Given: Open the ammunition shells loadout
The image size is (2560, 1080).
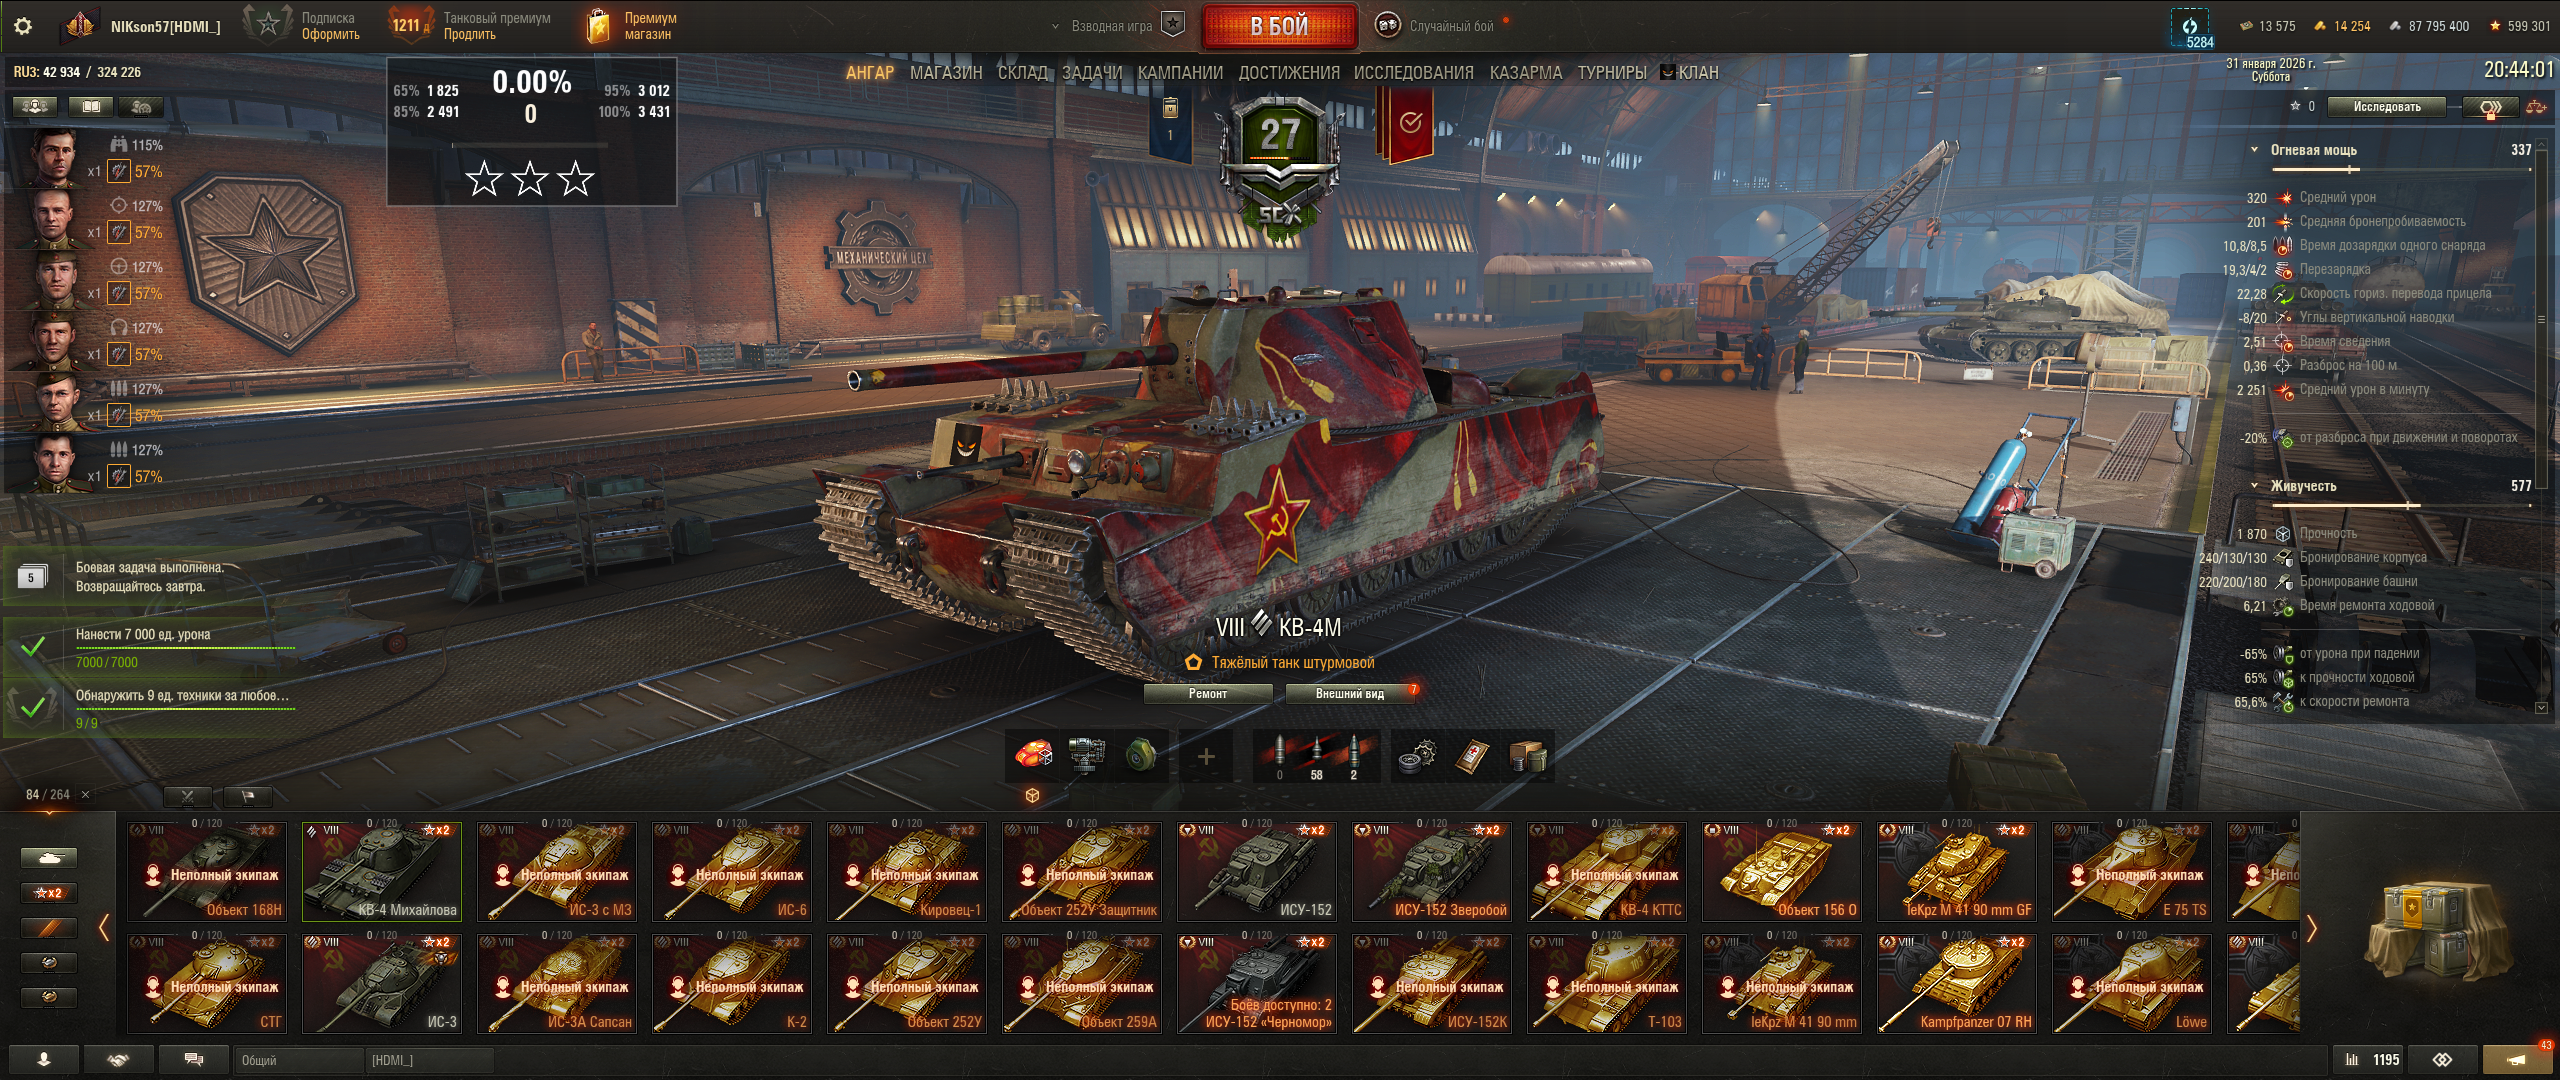Looking at the screenshot, I should [x=1316, y=757].
